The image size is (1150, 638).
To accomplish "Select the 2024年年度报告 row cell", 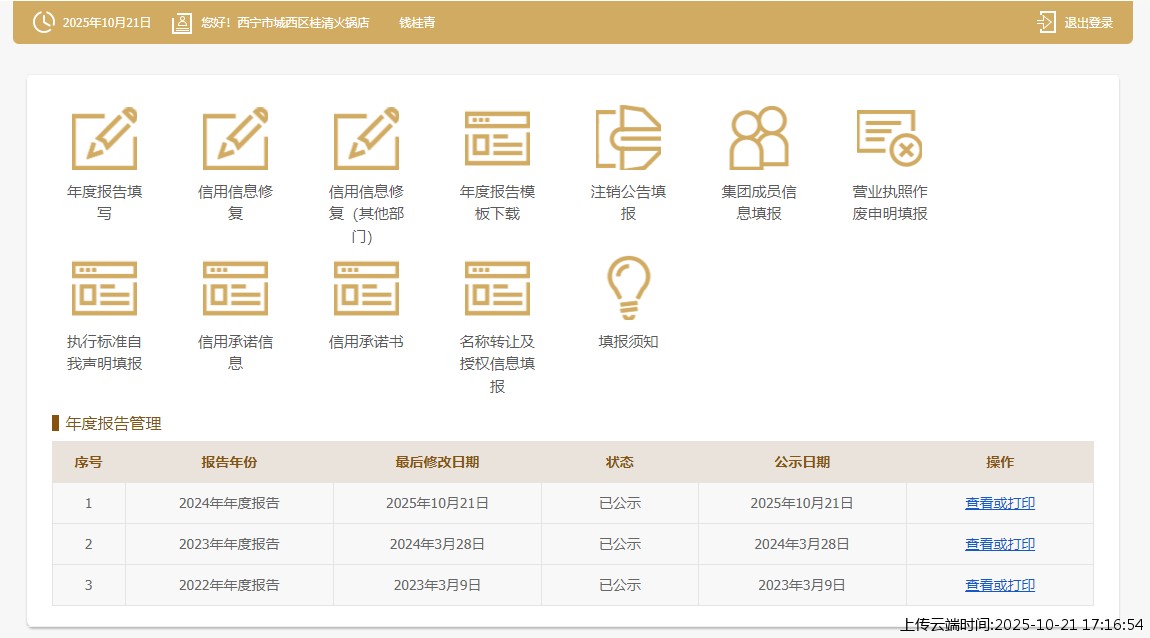I will 229,504.
